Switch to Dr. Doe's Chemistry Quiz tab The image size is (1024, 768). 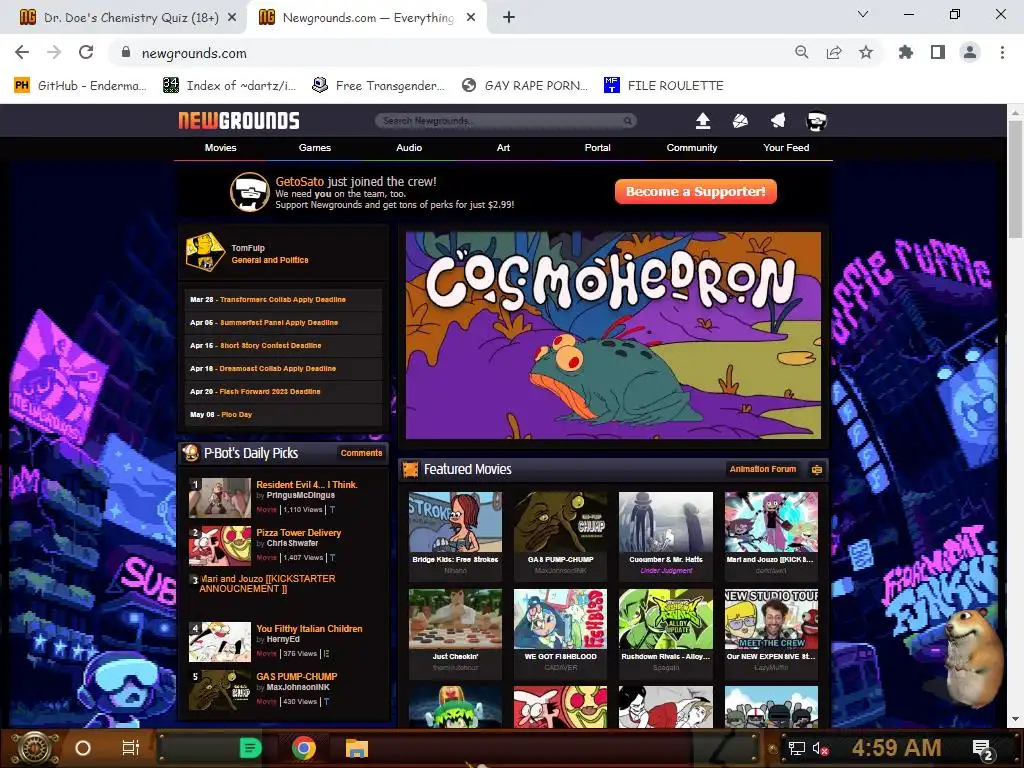click(x=124, y=17)
